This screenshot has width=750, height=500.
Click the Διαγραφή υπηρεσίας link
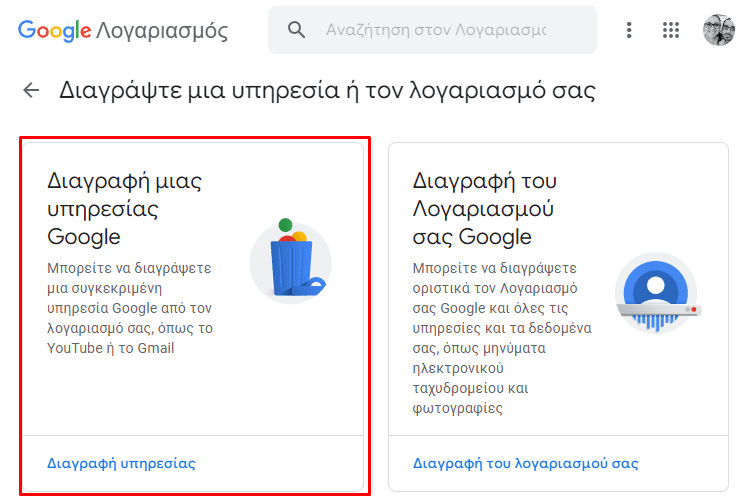121,463
